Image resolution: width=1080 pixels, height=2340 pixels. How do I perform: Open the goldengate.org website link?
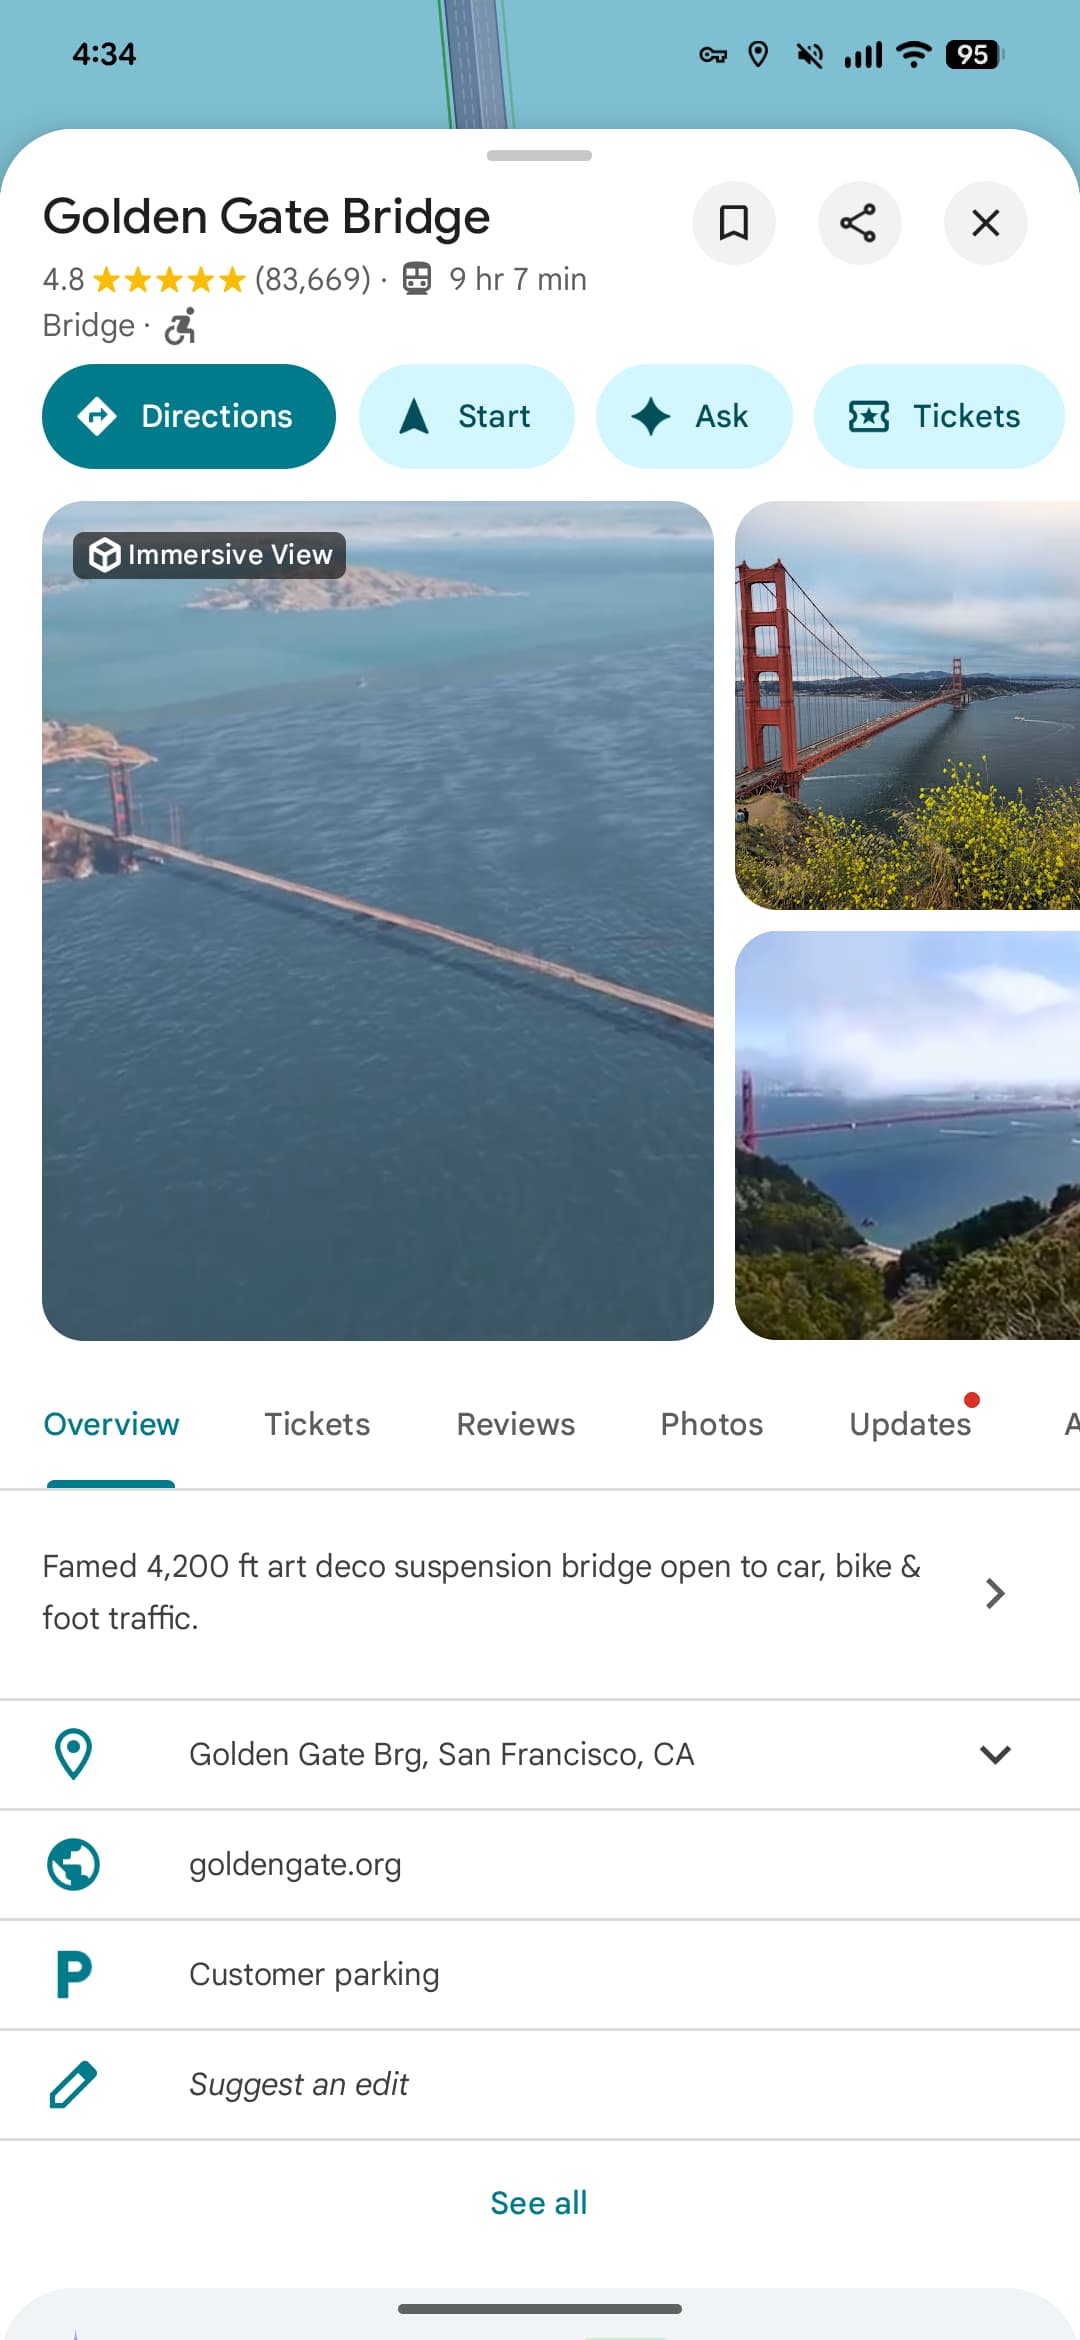click(x=295, y=1864)
